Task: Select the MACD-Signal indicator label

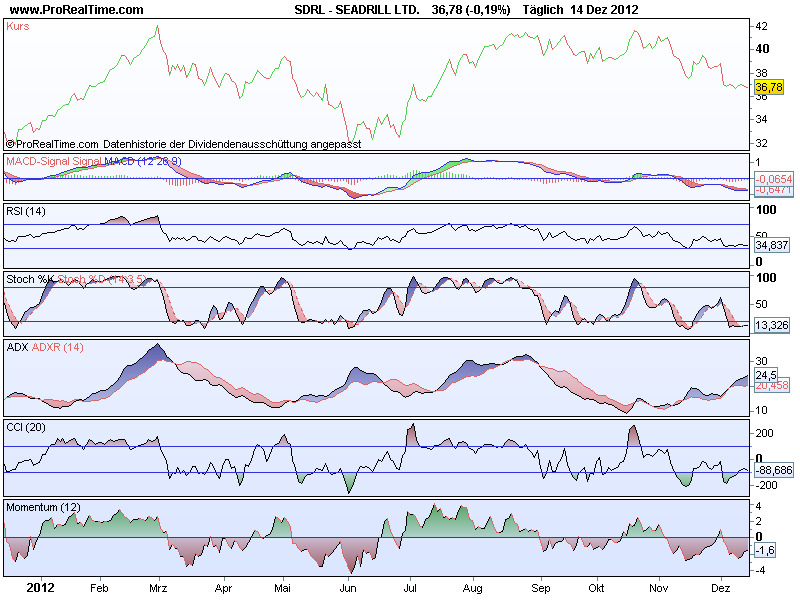Action: [x=38, y=161]
